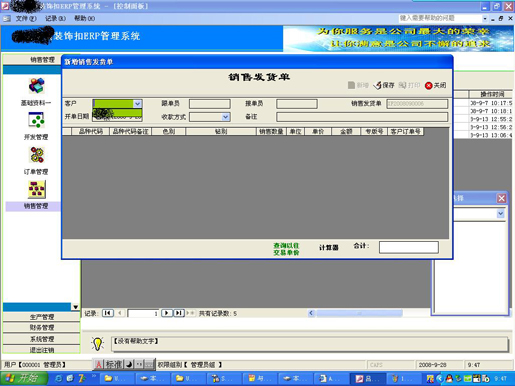The height and width of the screenshot is (386, 515).
Task: Click the 单价 column header
Action: [318, 132]
